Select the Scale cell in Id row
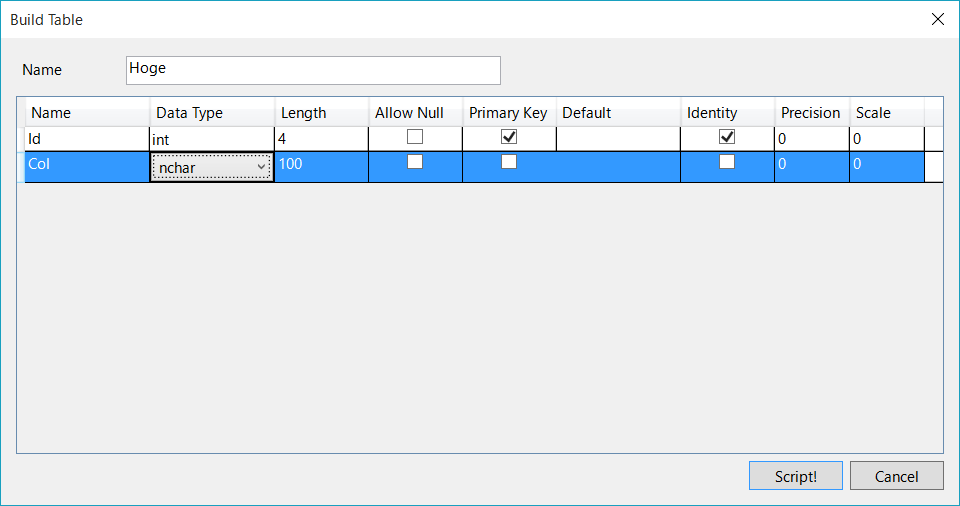This screenshot has height=506, width=960. (x=887, y=139)
